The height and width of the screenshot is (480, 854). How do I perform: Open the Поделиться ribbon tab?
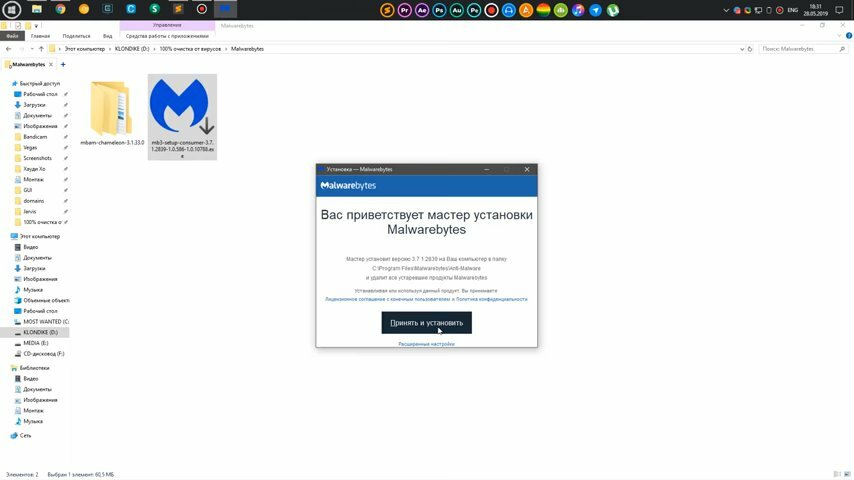pos(76,36)
